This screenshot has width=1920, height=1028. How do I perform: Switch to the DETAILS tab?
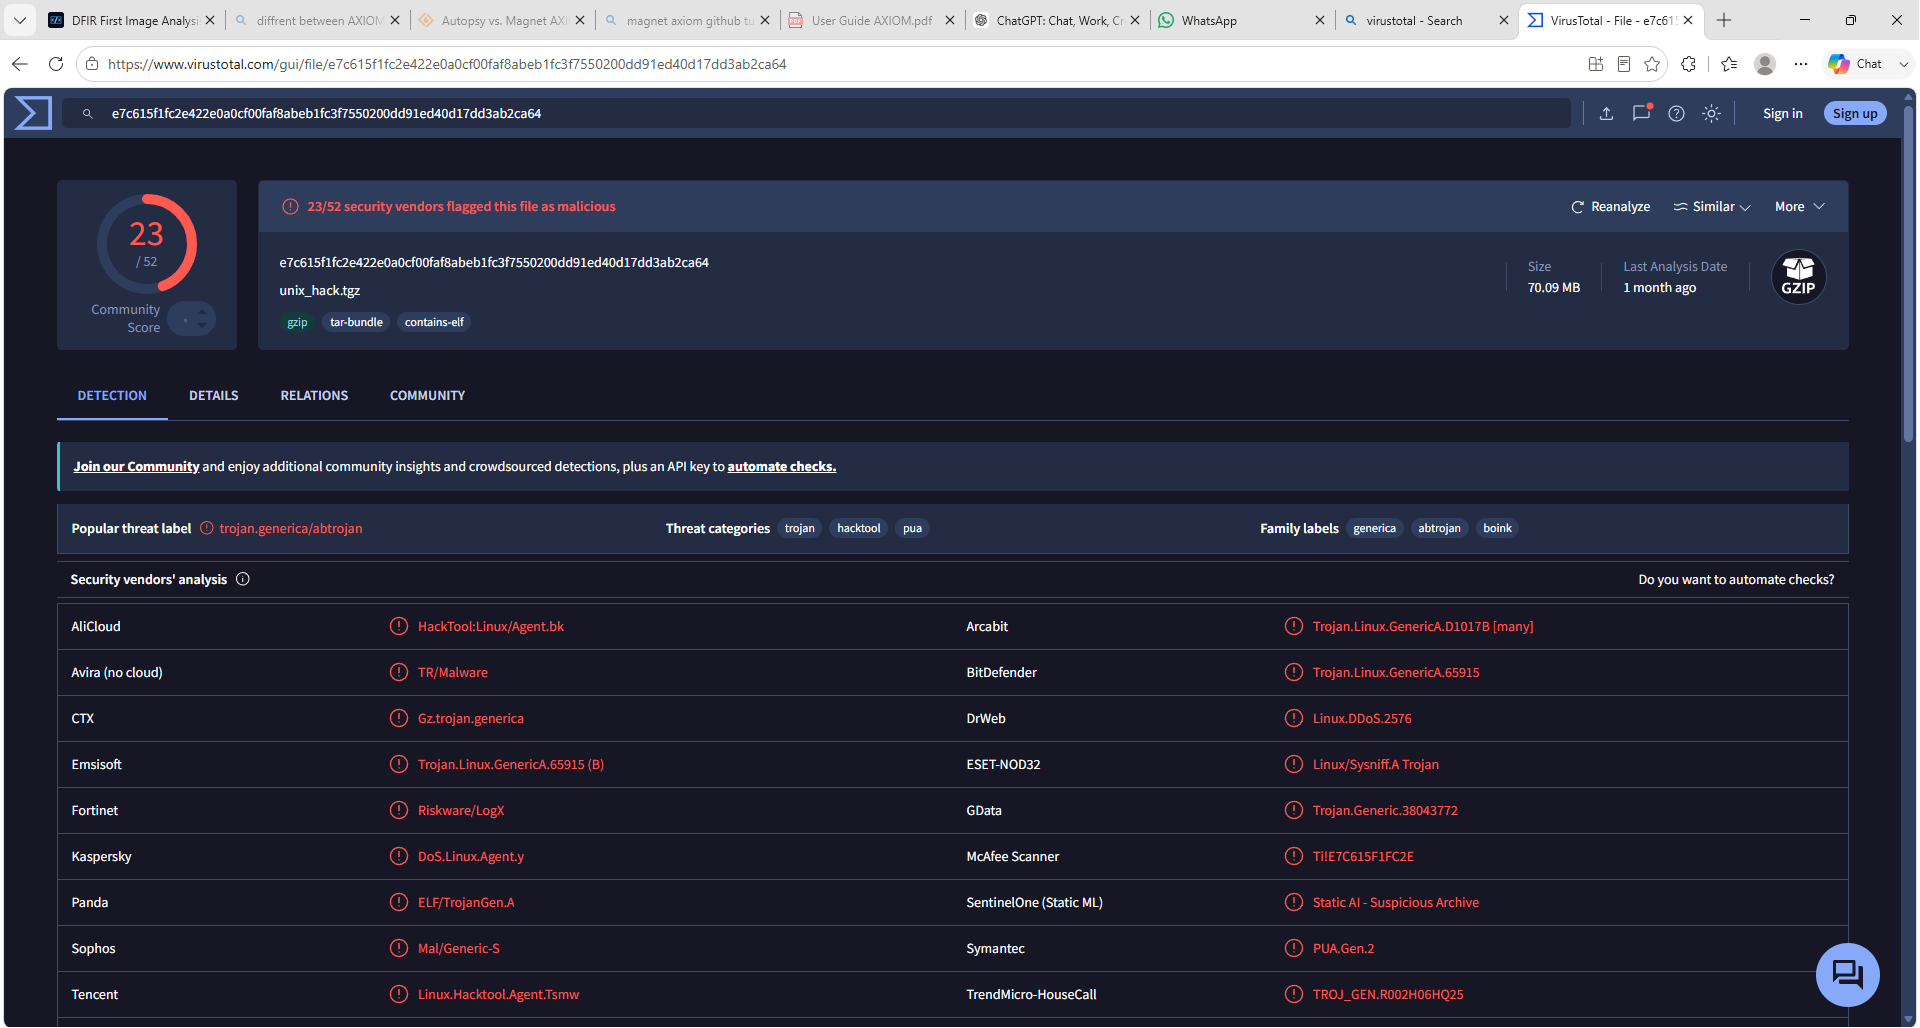(x=214, y=396)
